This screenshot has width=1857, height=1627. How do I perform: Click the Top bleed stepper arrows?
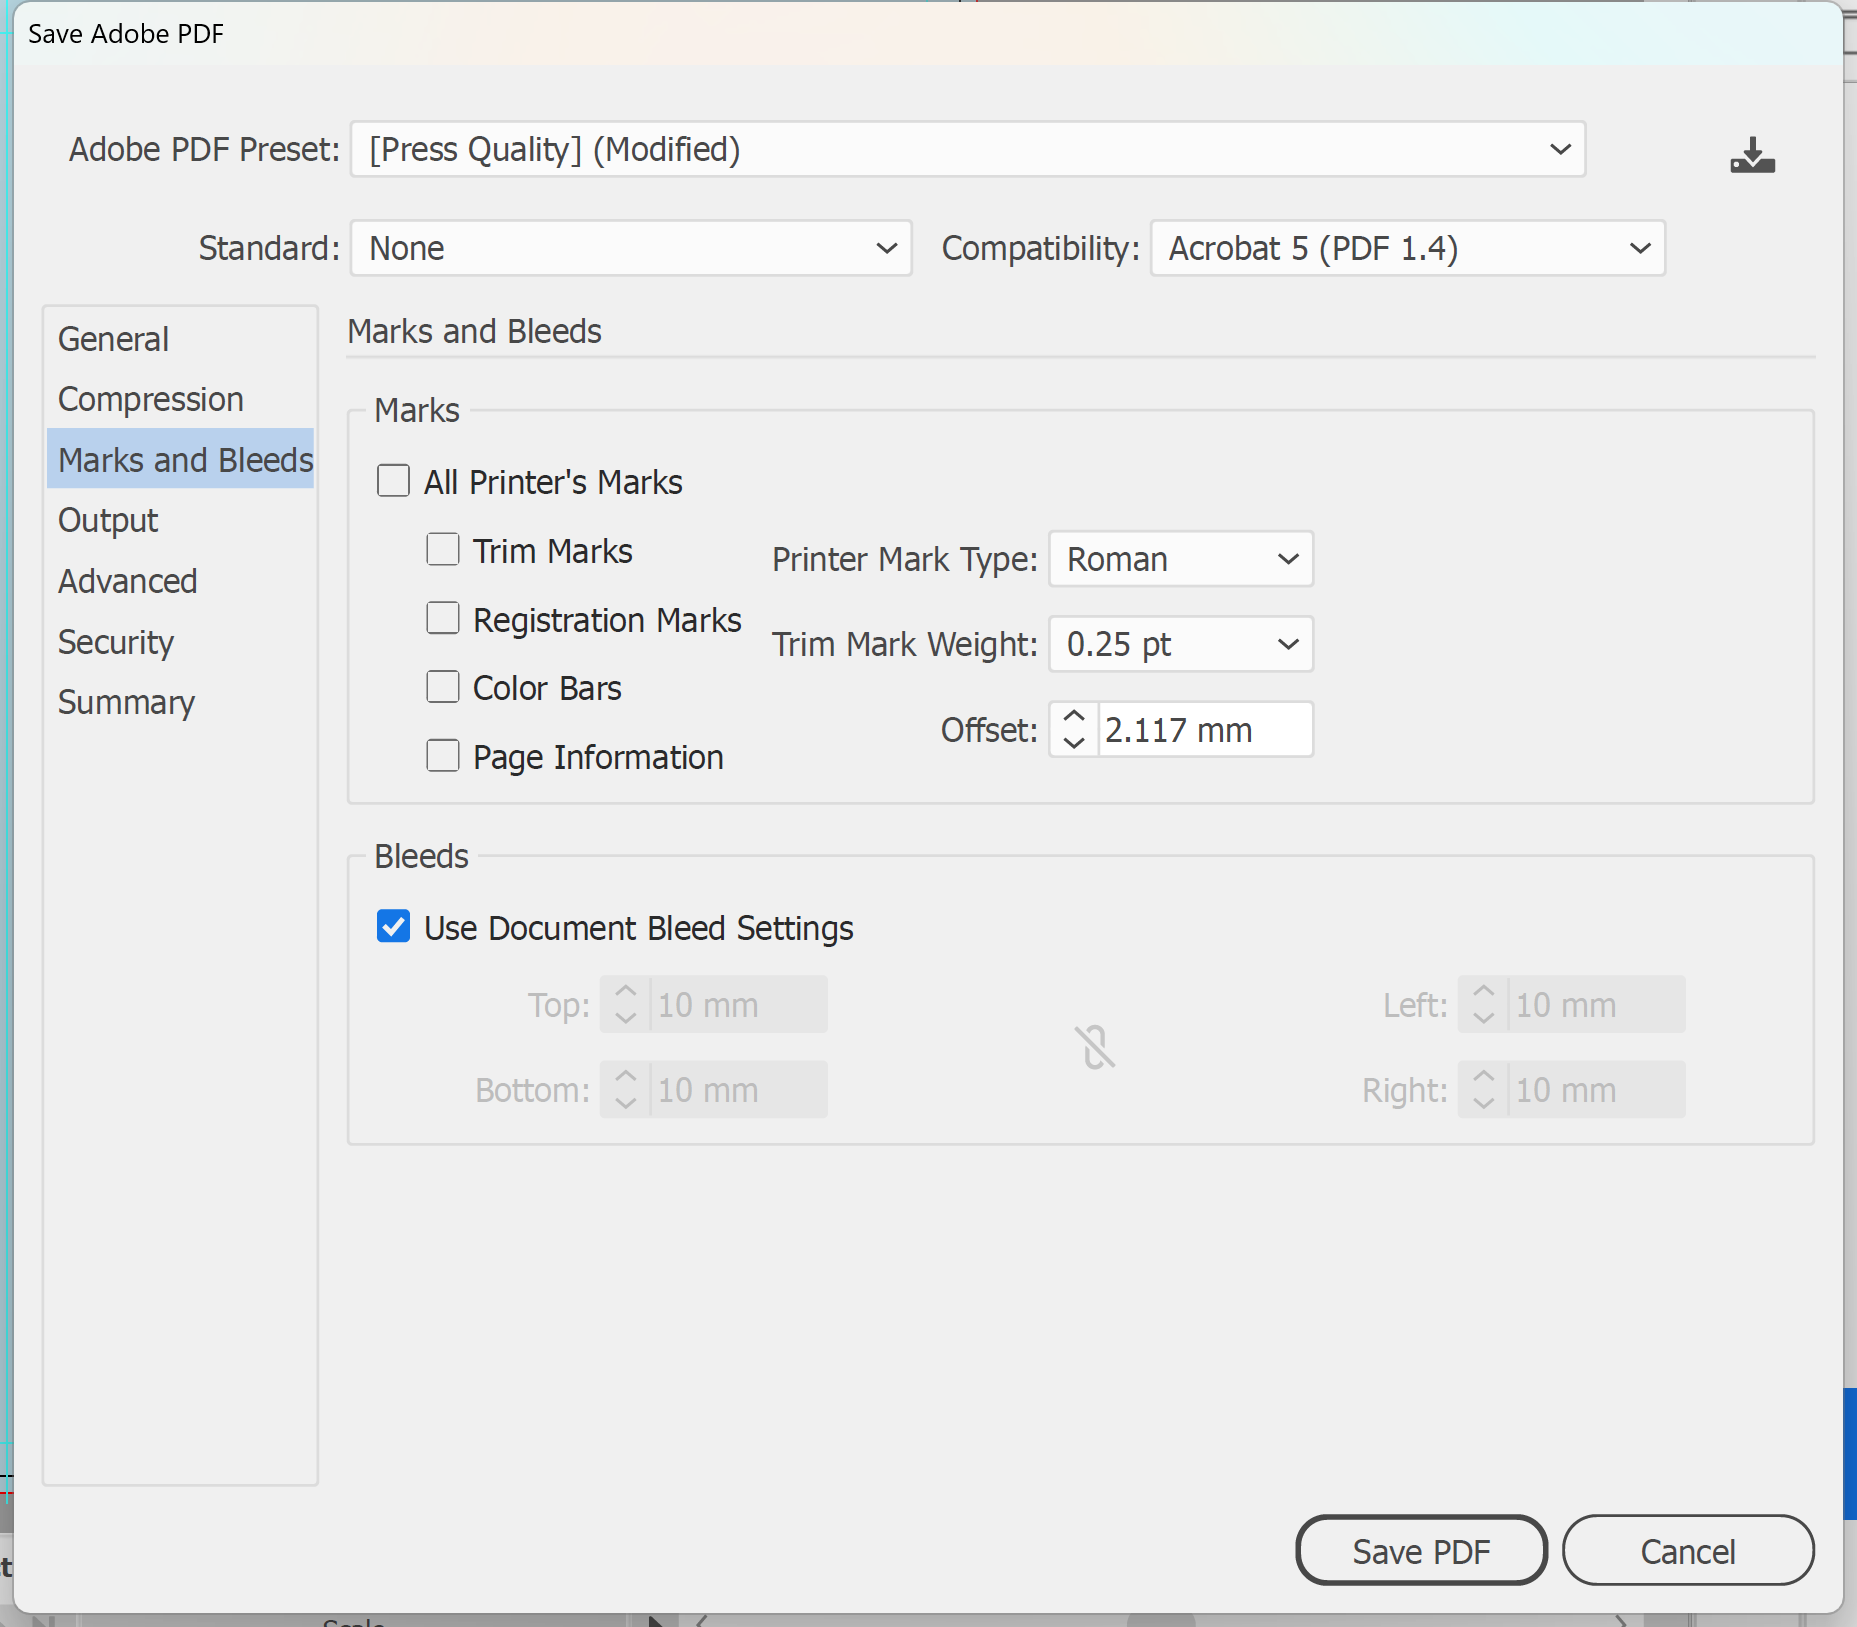[x=626, y=1004]
